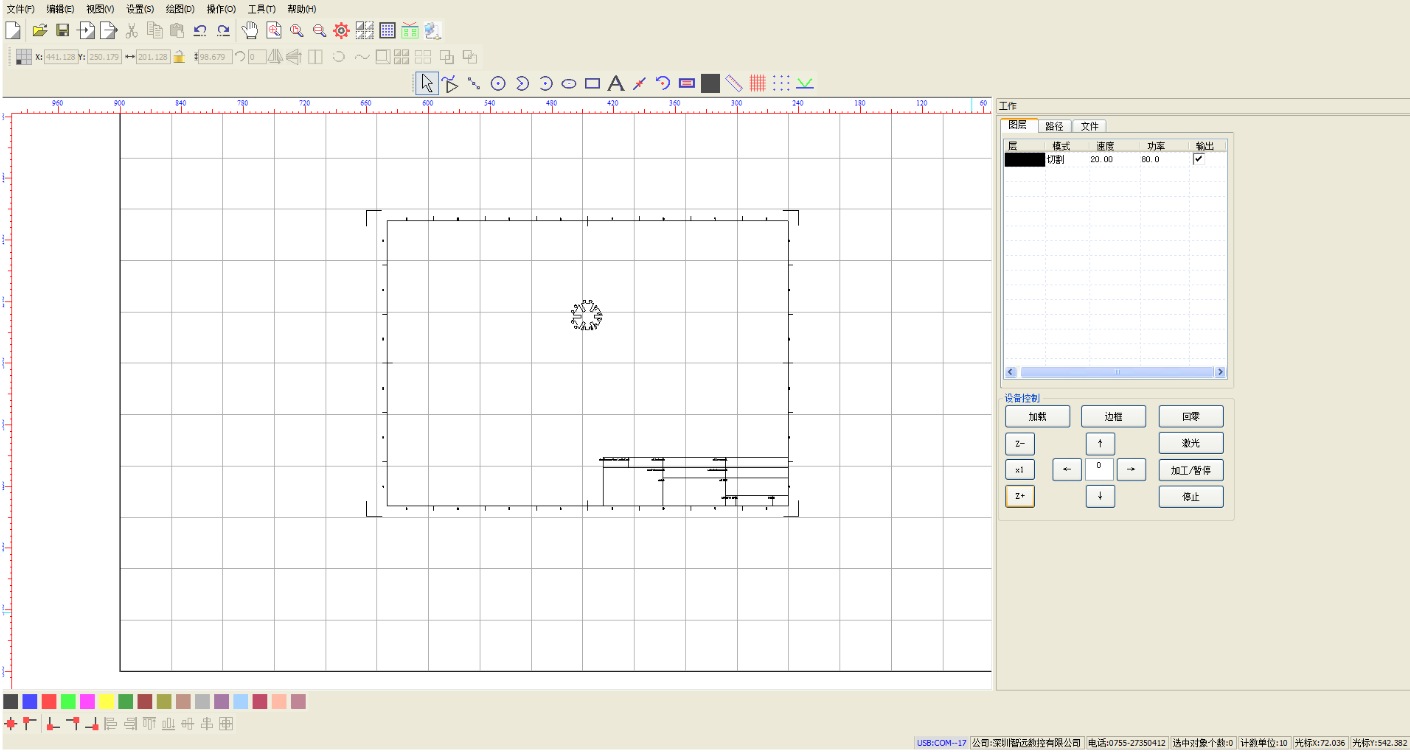Click the red grid lines icon
This screenshot has width=1410, height=752.
tap(758, 83)
